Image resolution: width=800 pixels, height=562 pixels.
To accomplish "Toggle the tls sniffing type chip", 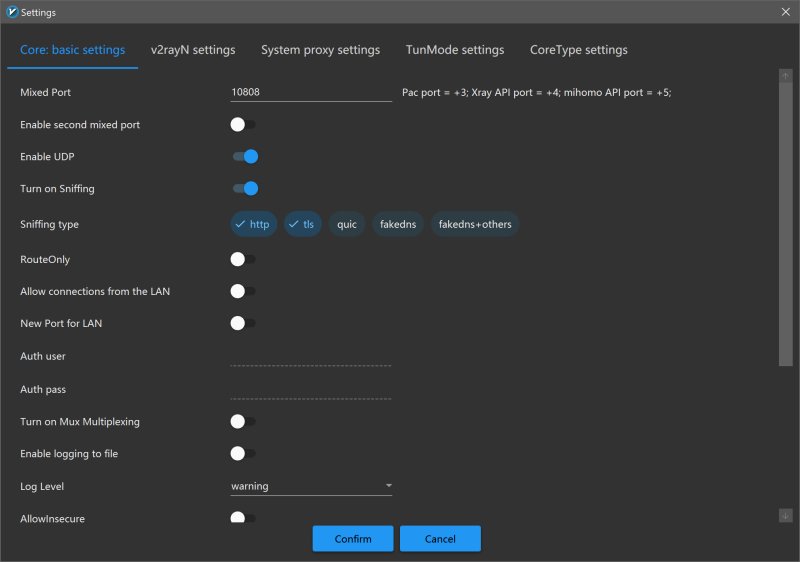I will tap(302, 224).
